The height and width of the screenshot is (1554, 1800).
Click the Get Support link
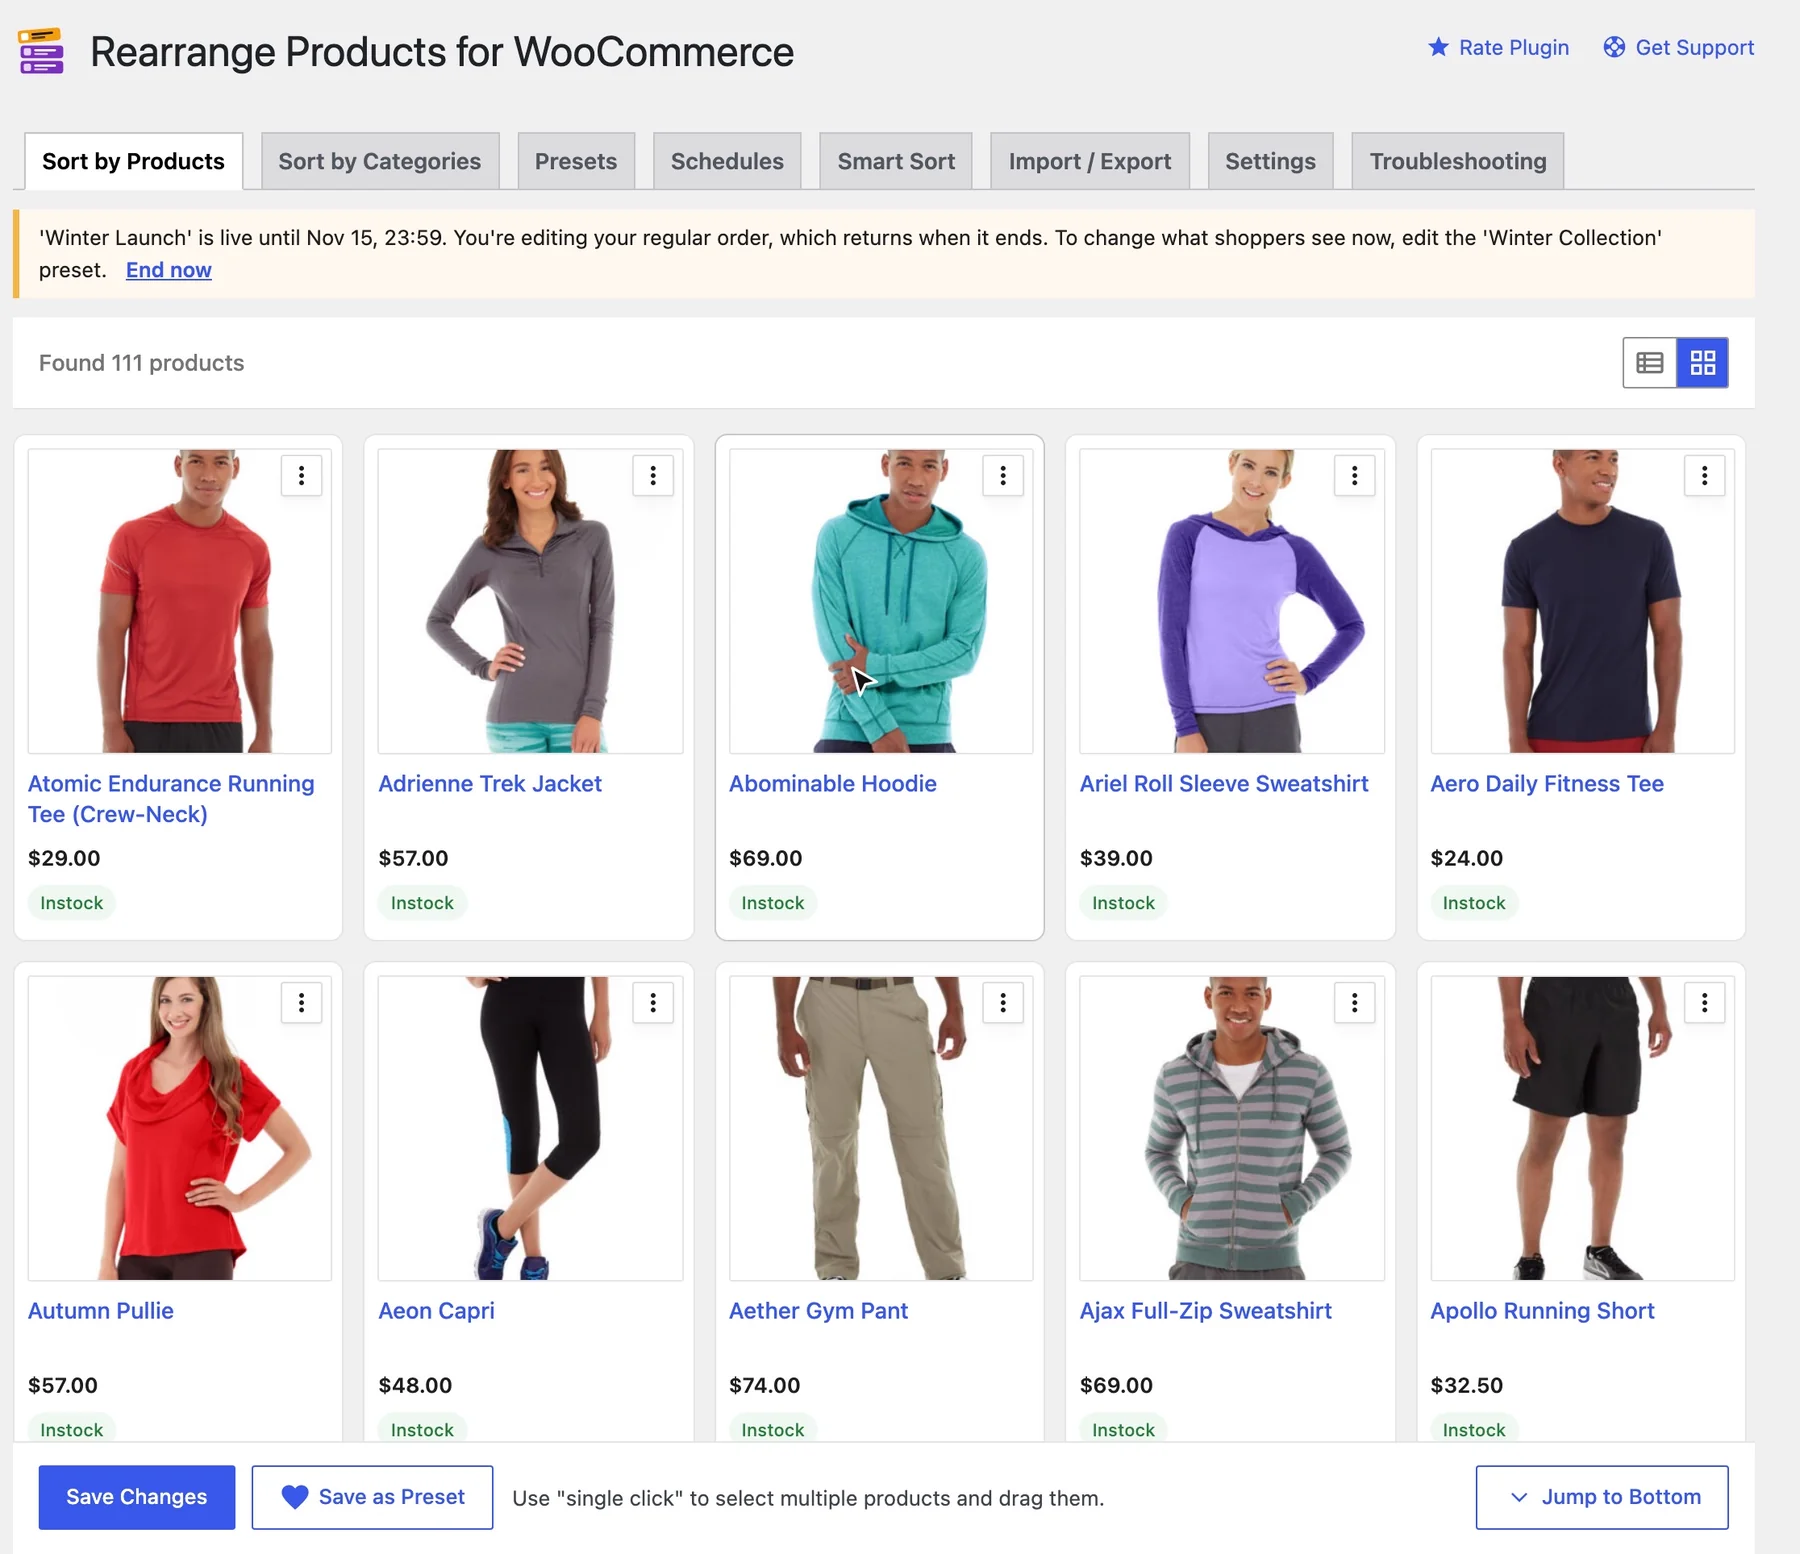tap(1679, 47)
